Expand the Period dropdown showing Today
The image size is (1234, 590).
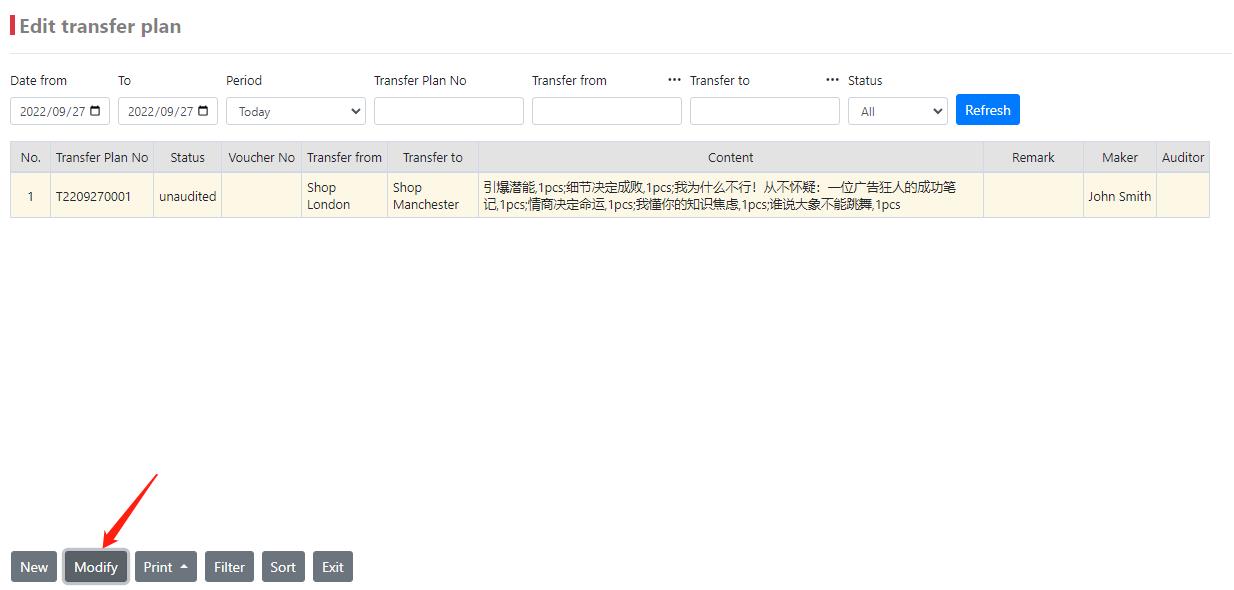coord(296,111)
